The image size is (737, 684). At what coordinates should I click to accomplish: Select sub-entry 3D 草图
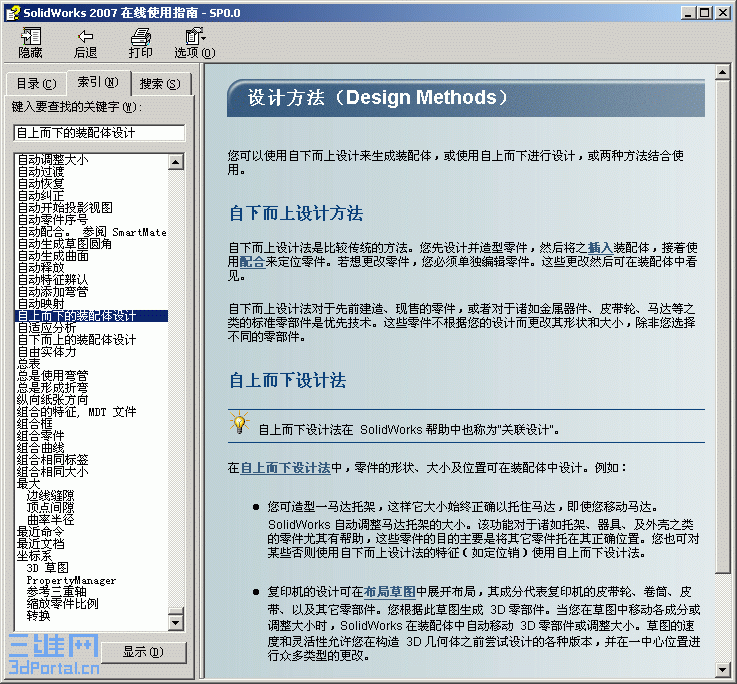(47, 567)
